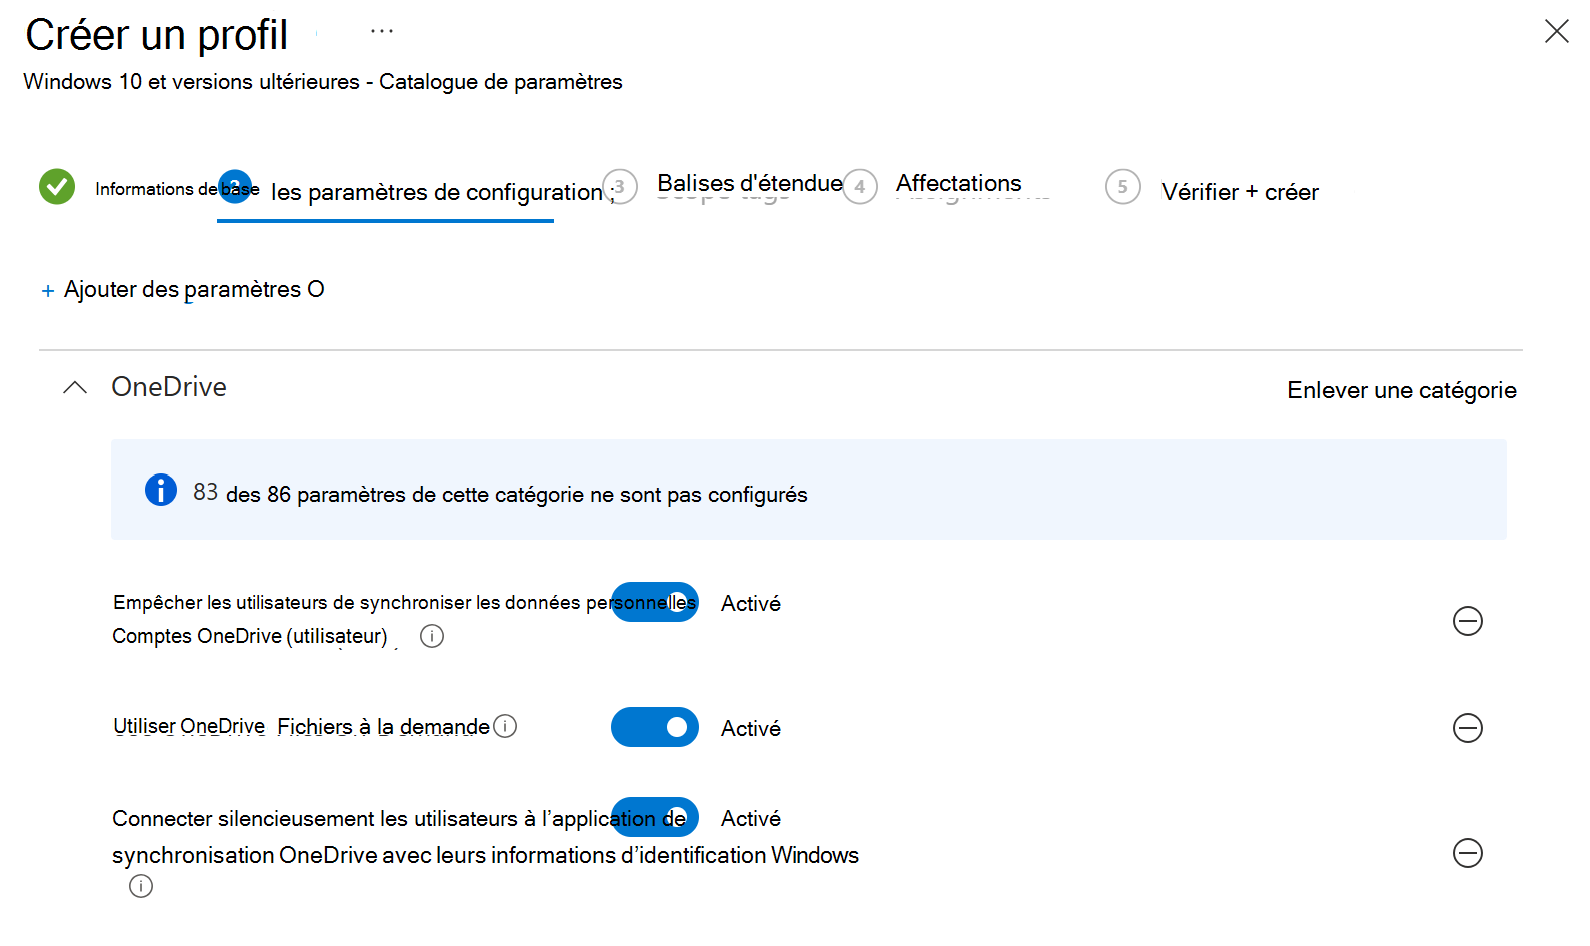This screenshot has width=1590, height=946.
Task: Click the 83 des 86 paramètres message
Action: [500, 493]
